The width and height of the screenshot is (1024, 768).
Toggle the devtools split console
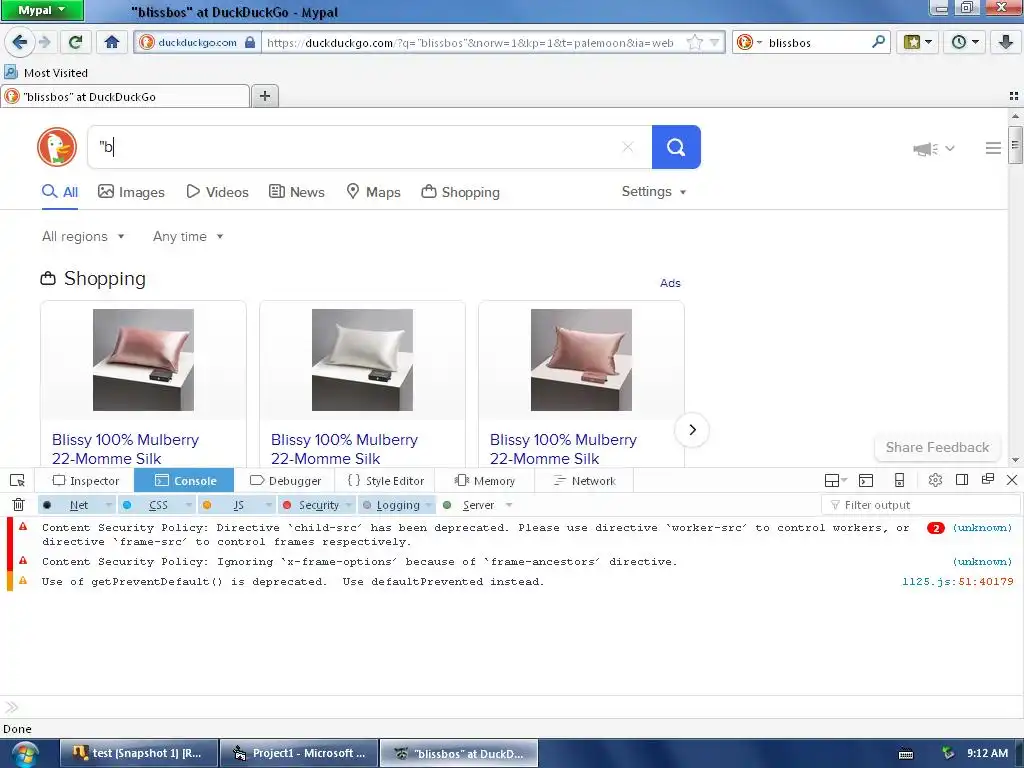tap(866, 481)
